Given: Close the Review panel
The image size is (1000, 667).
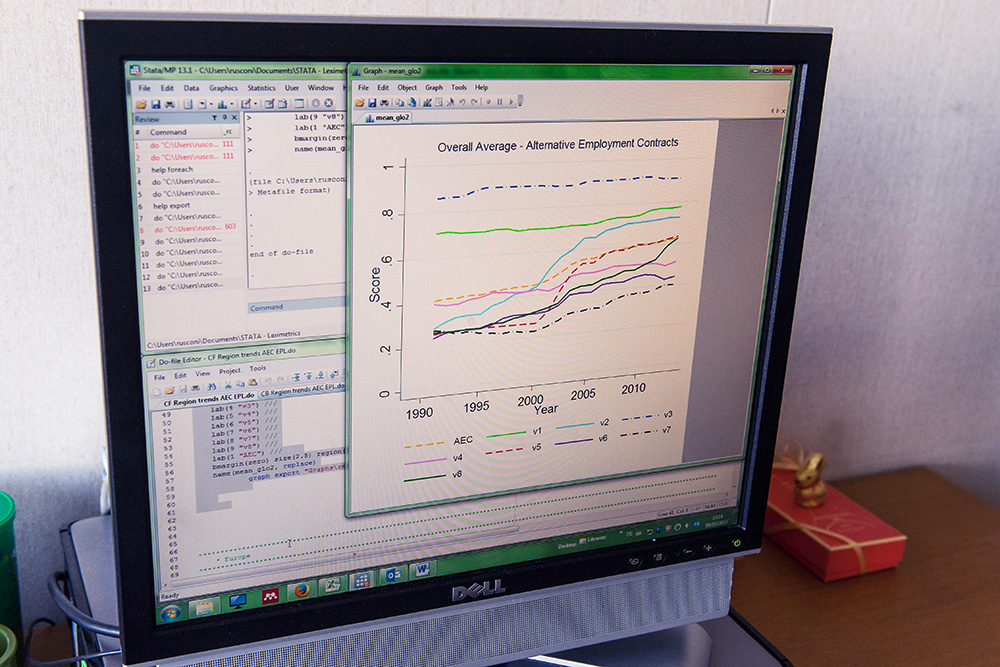Looking at the screenshot, I should tap(234, 118).
